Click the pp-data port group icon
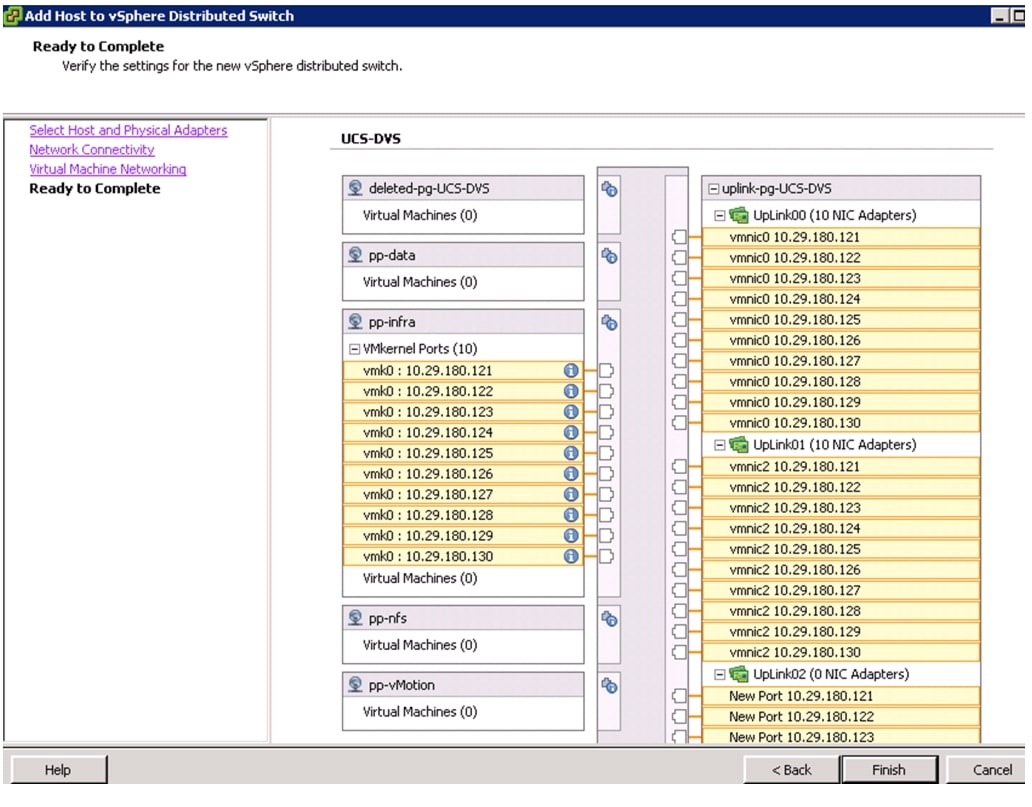 [x=355, y=255]
